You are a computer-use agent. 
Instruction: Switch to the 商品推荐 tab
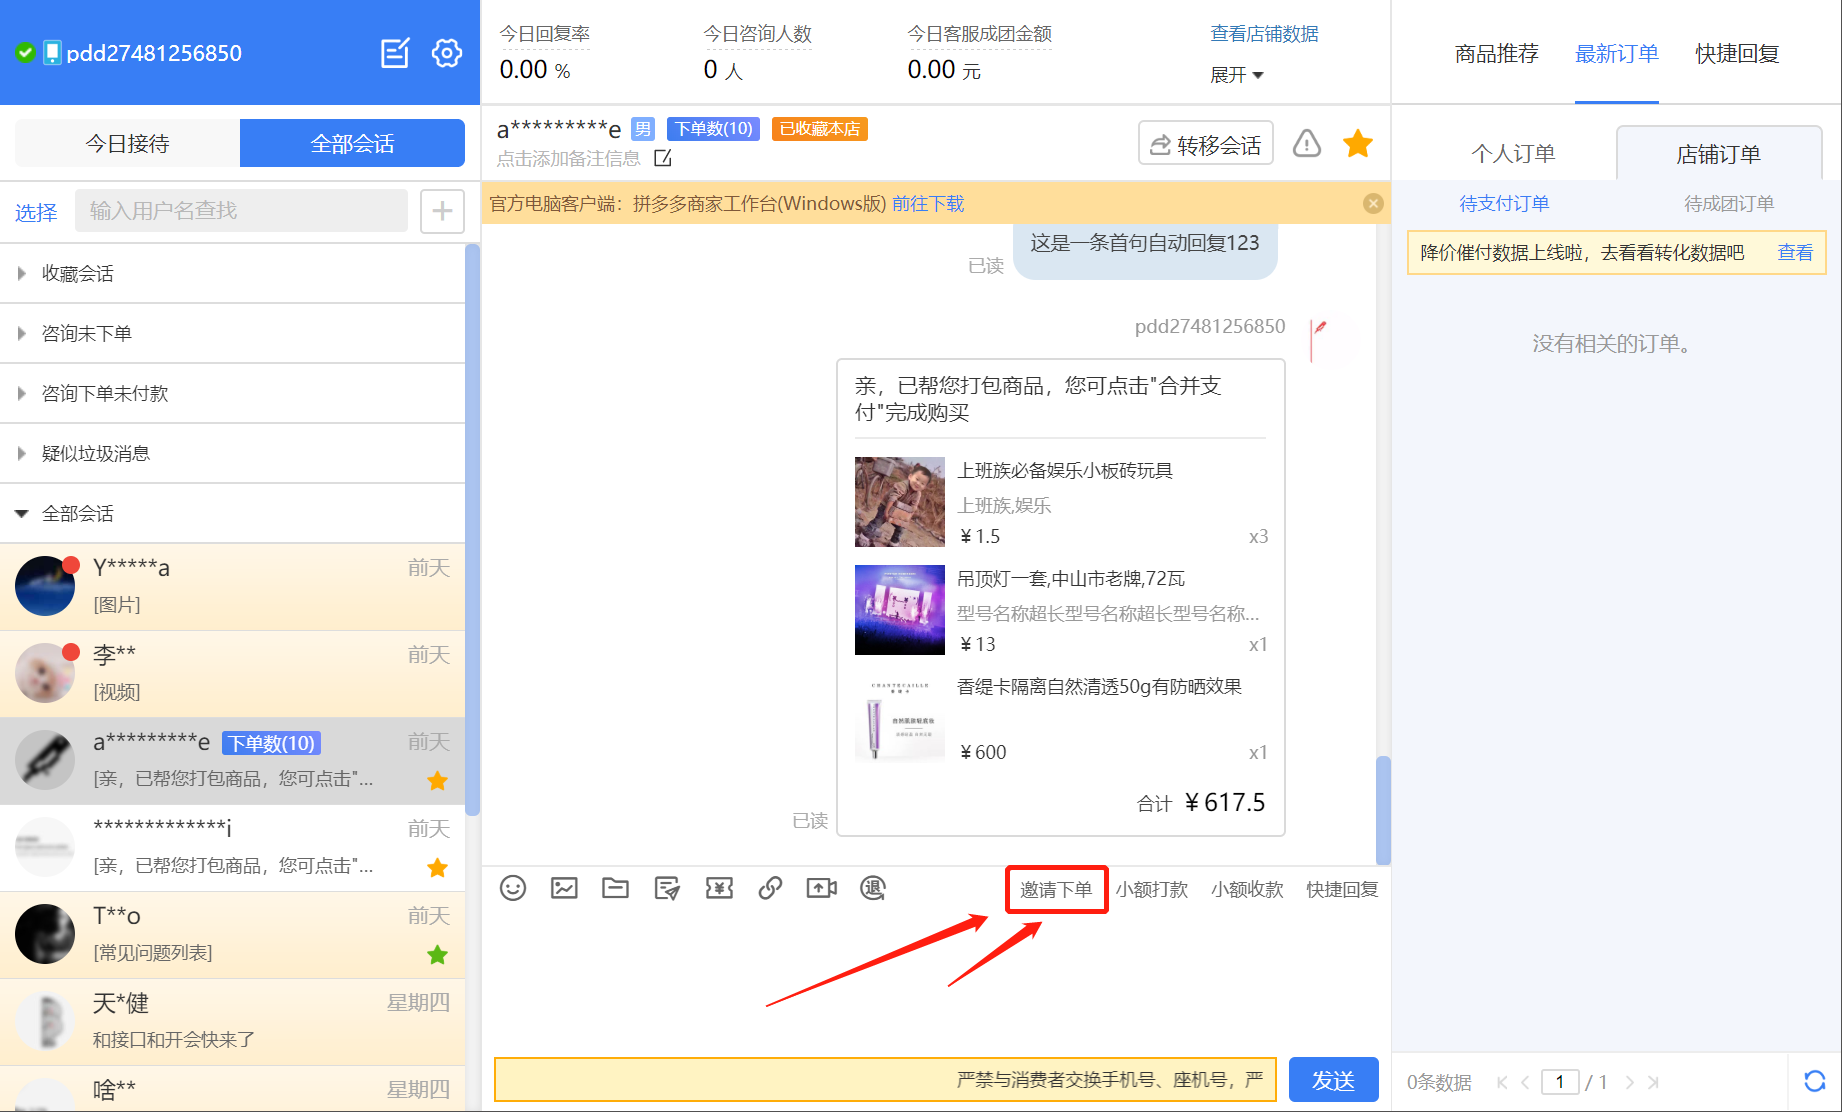pyautogui.click(x=1496, y=53)
